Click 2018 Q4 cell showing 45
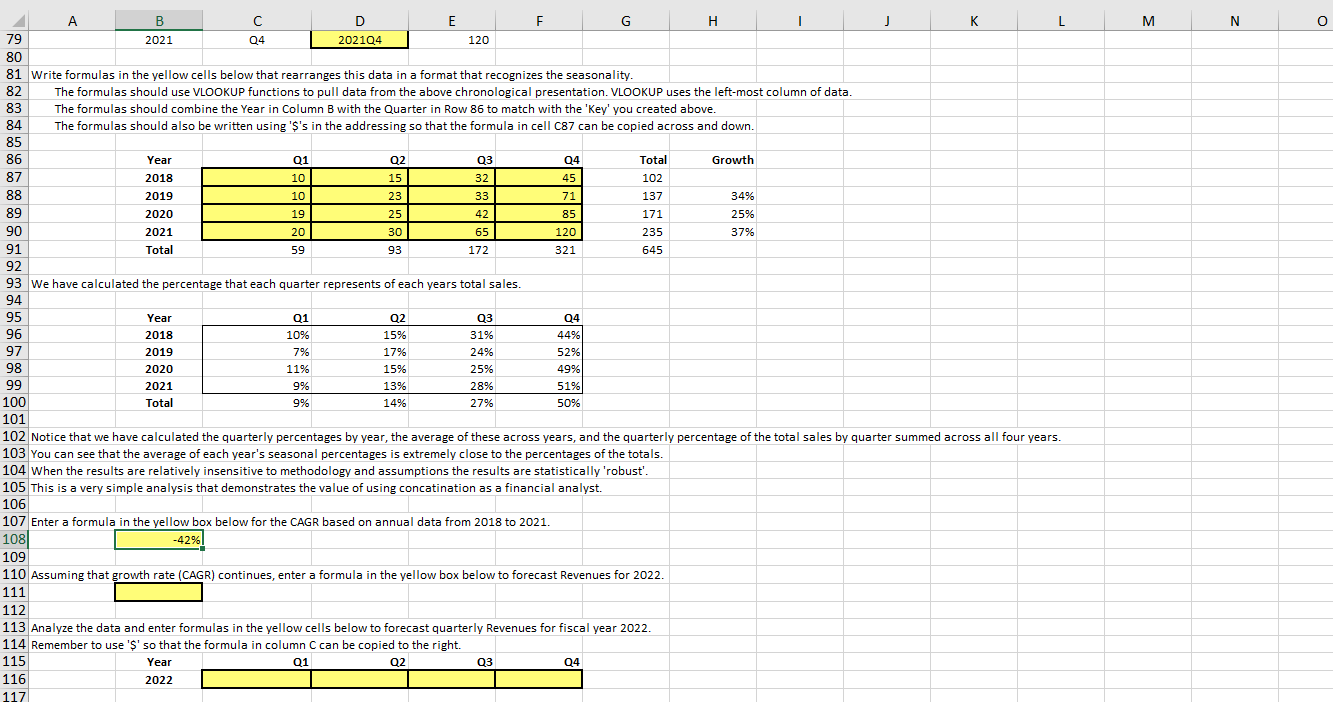The height and width of the screenshot is (702, 1333). [x=538, y=177]
